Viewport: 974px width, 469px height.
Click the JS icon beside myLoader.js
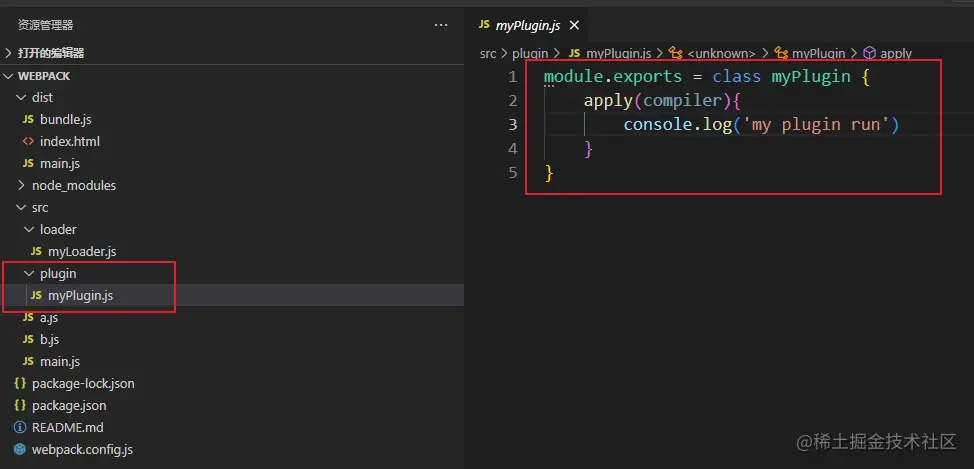(x=36, y=252)
